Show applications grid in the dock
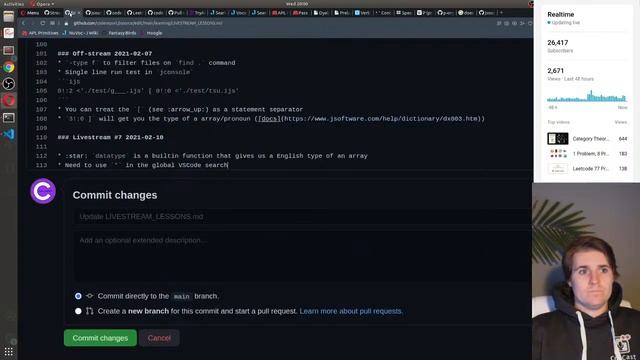This screenshot has width=640, height=360. pyautogui.click(x=9, y=351)
